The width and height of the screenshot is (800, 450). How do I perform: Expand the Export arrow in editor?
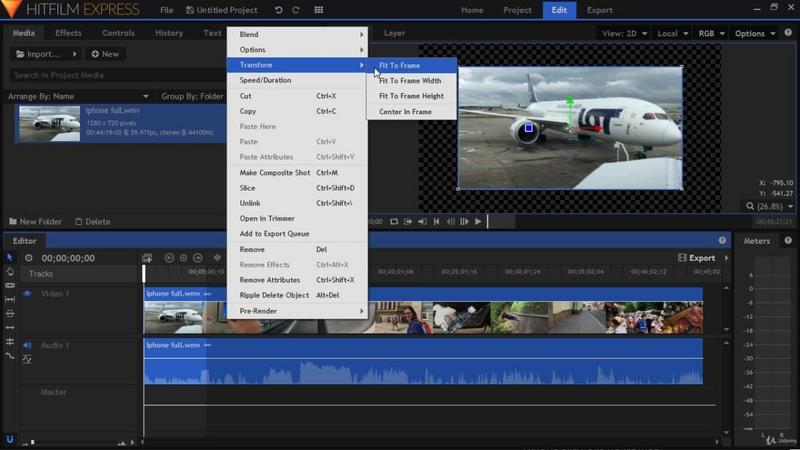coord(726,258)
